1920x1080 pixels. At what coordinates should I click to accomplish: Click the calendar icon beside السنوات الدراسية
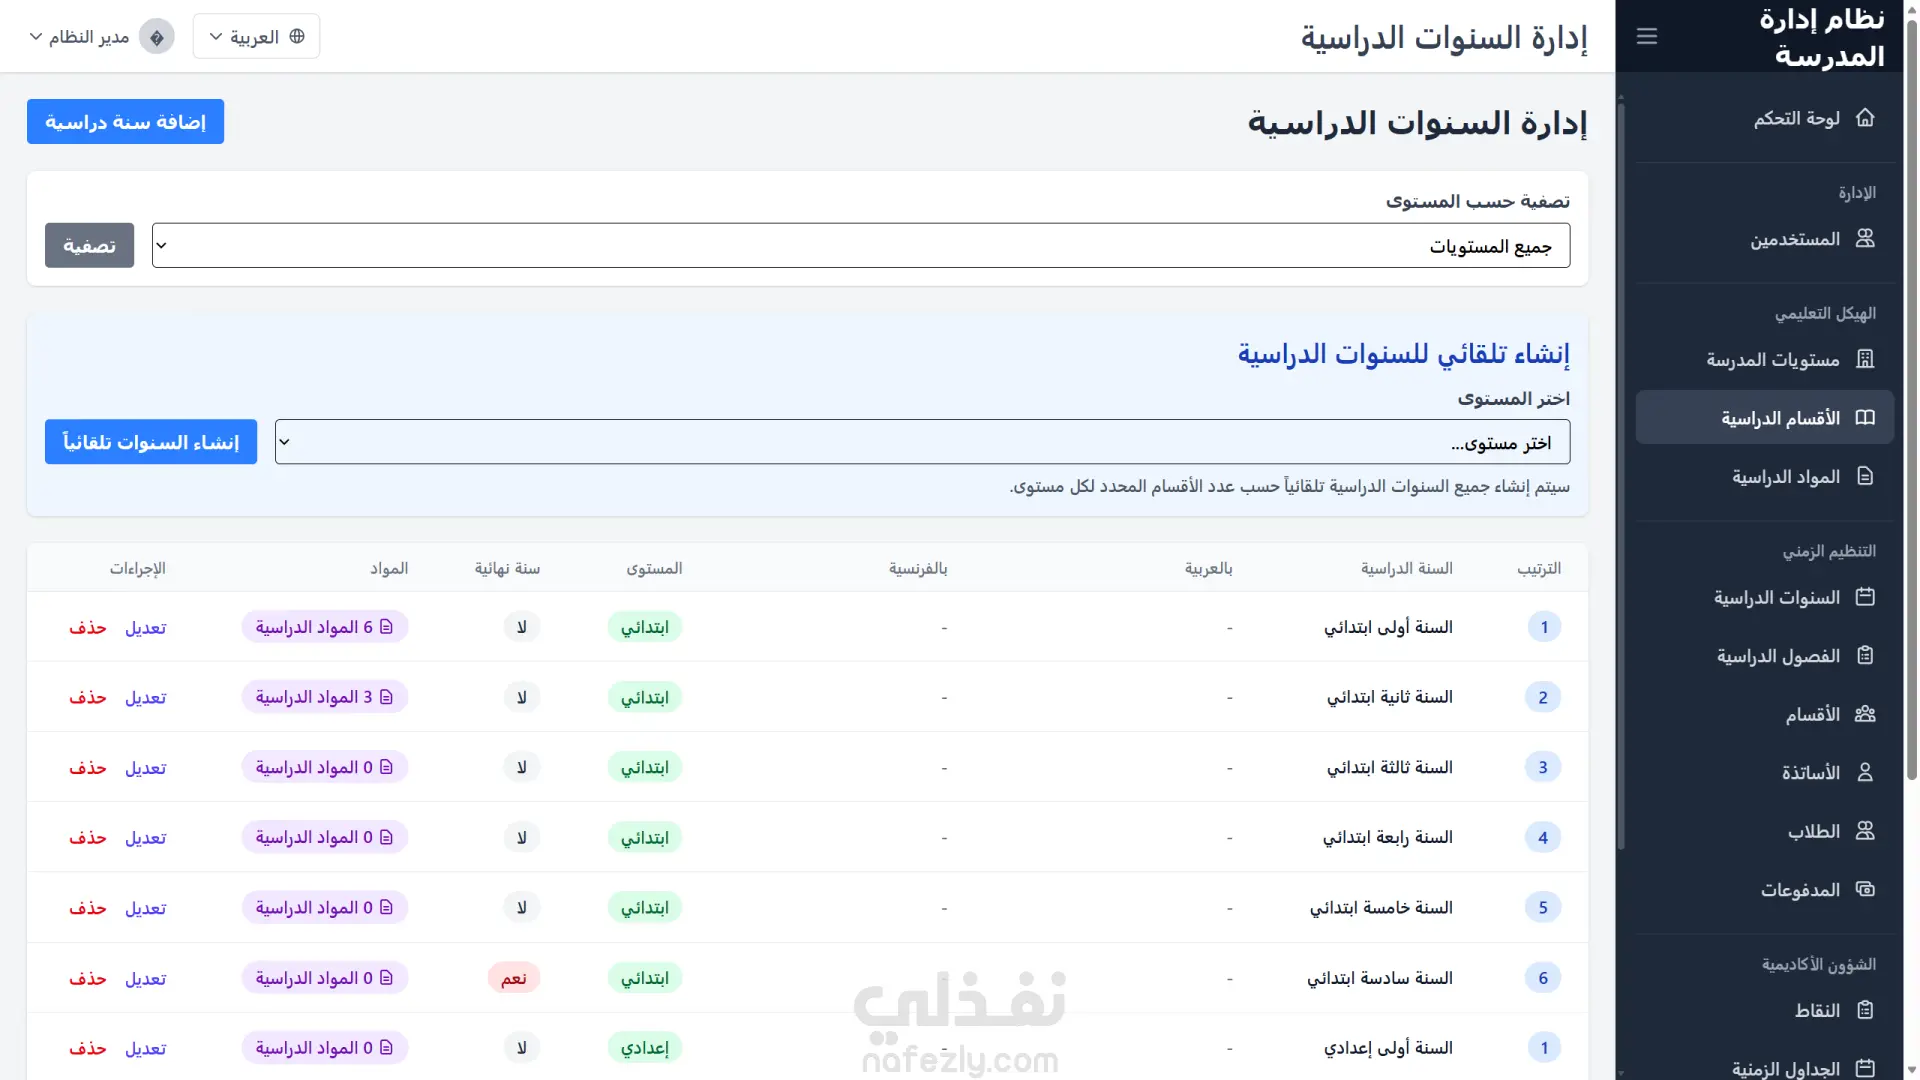pos(1865,597)
